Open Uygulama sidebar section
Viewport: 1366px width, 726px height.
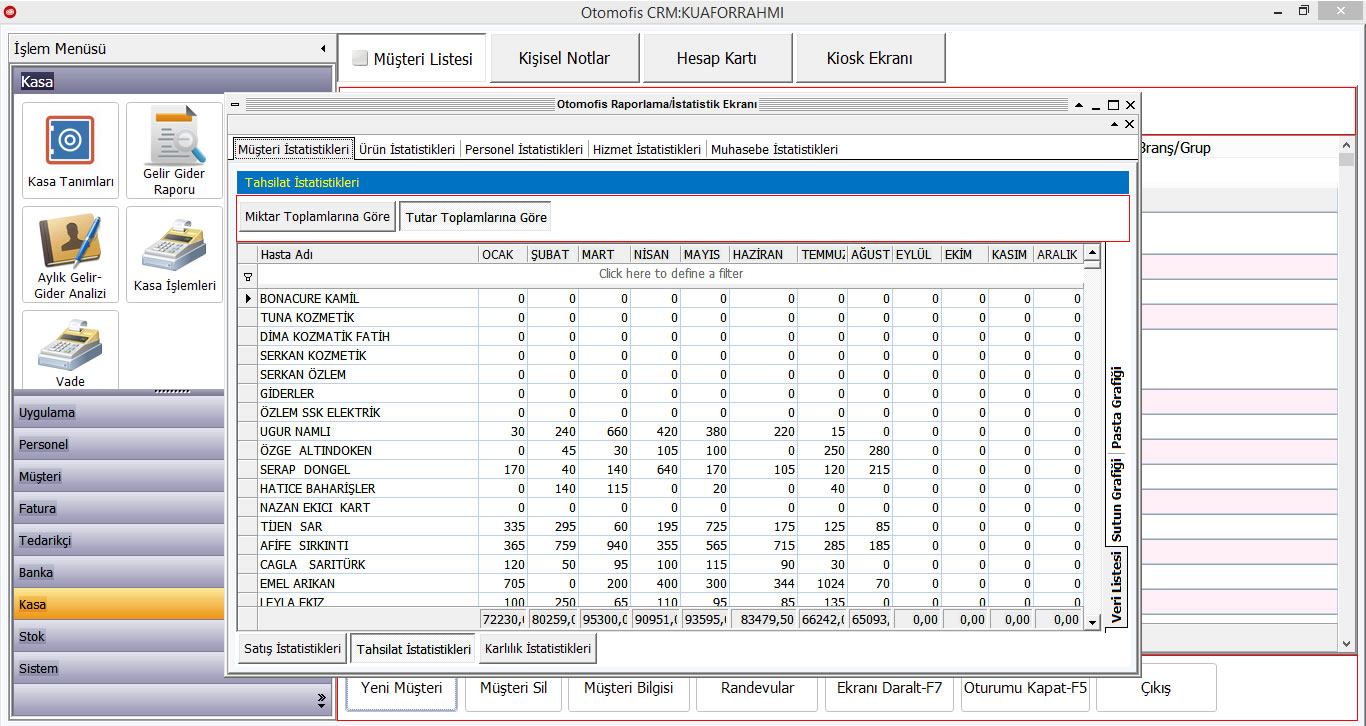(119, 413)
